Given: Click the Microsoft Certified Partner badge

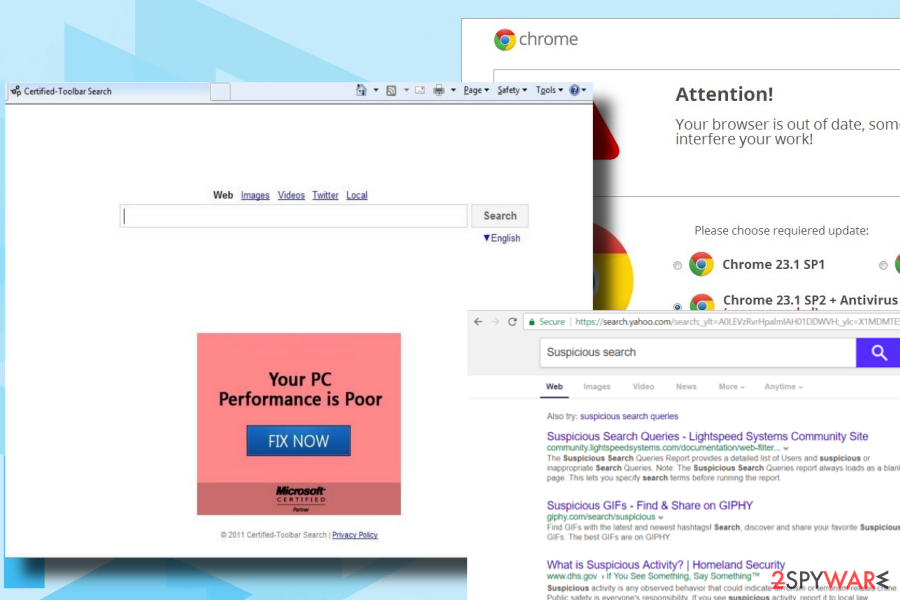Looking at the screenshot, I should (x=300, y=498).
